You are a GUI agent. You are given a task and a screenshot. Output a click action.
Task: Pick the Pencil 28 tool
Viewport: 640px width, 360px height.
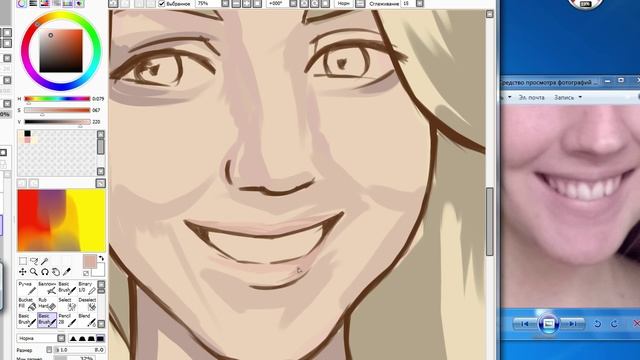67,320
